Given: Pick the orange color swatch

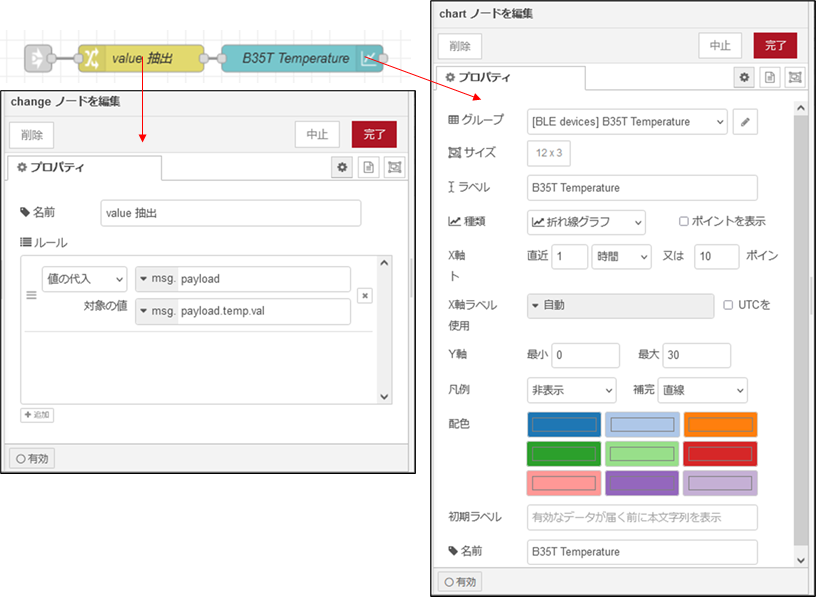Looking at the screenshot, I should tap(720, 425).
